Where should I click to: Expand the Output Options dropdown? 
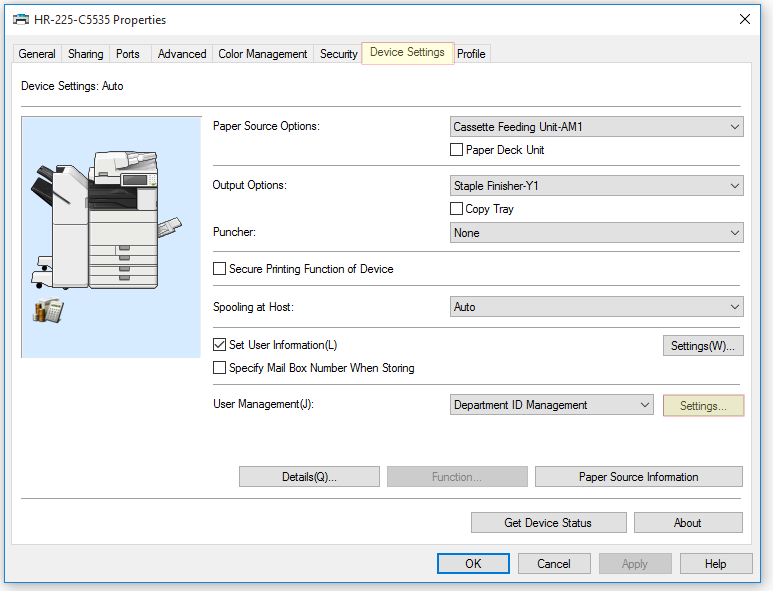(596, 186)
